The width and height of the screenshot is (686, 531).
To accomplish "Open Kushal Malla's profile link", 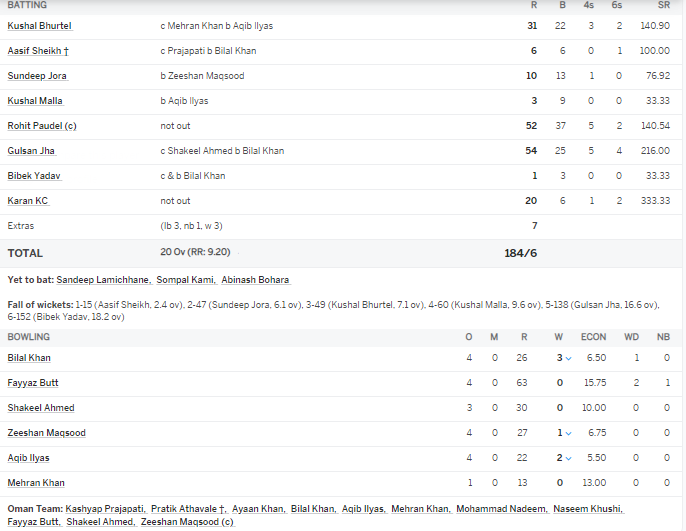I will [x=35, y=101].
